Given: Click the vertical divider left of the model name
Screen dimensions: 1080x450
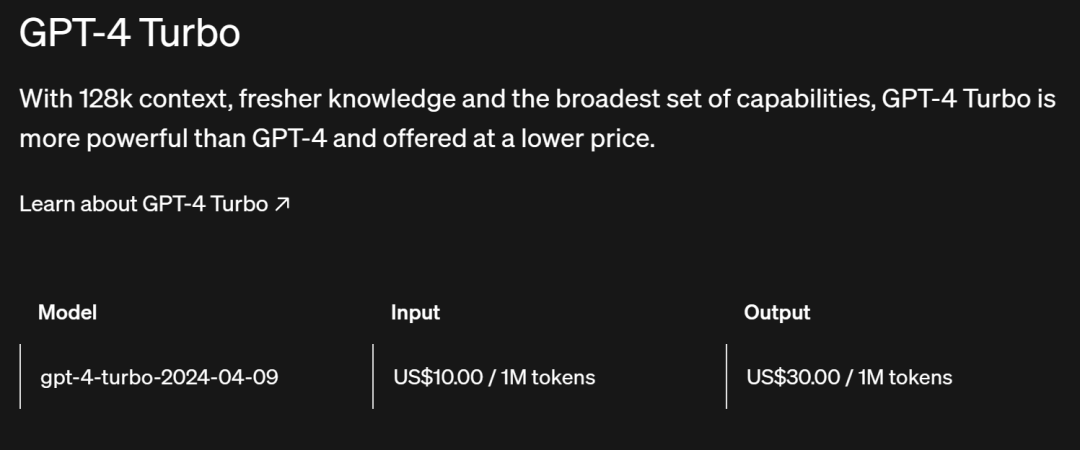Looking at the screenshot, I should coord(20,376).
